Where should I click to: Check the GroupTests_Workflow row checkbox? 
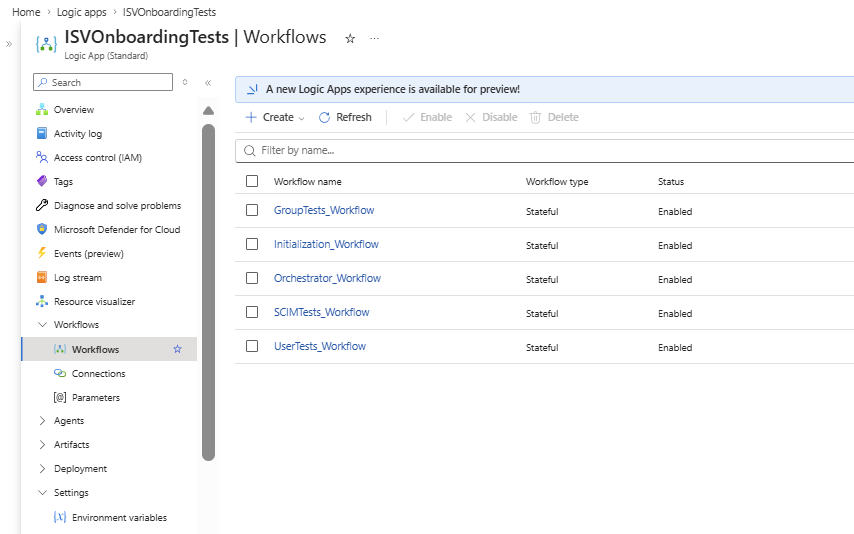click(x=252, y=210)
